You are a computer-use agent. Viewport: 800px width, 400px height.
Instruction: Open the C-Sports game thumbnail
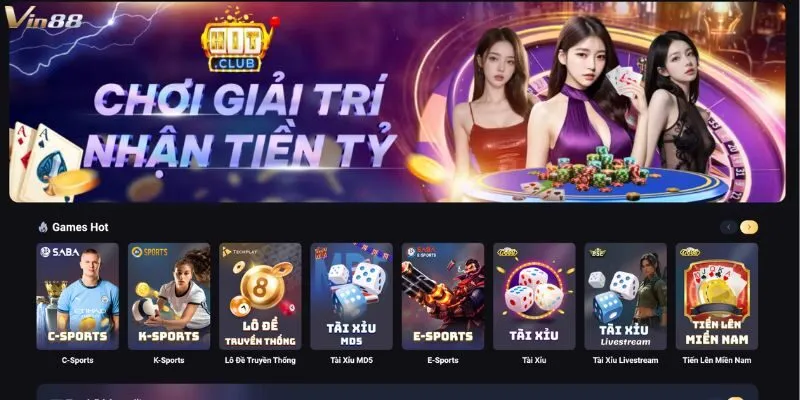[x=78, y=296]
